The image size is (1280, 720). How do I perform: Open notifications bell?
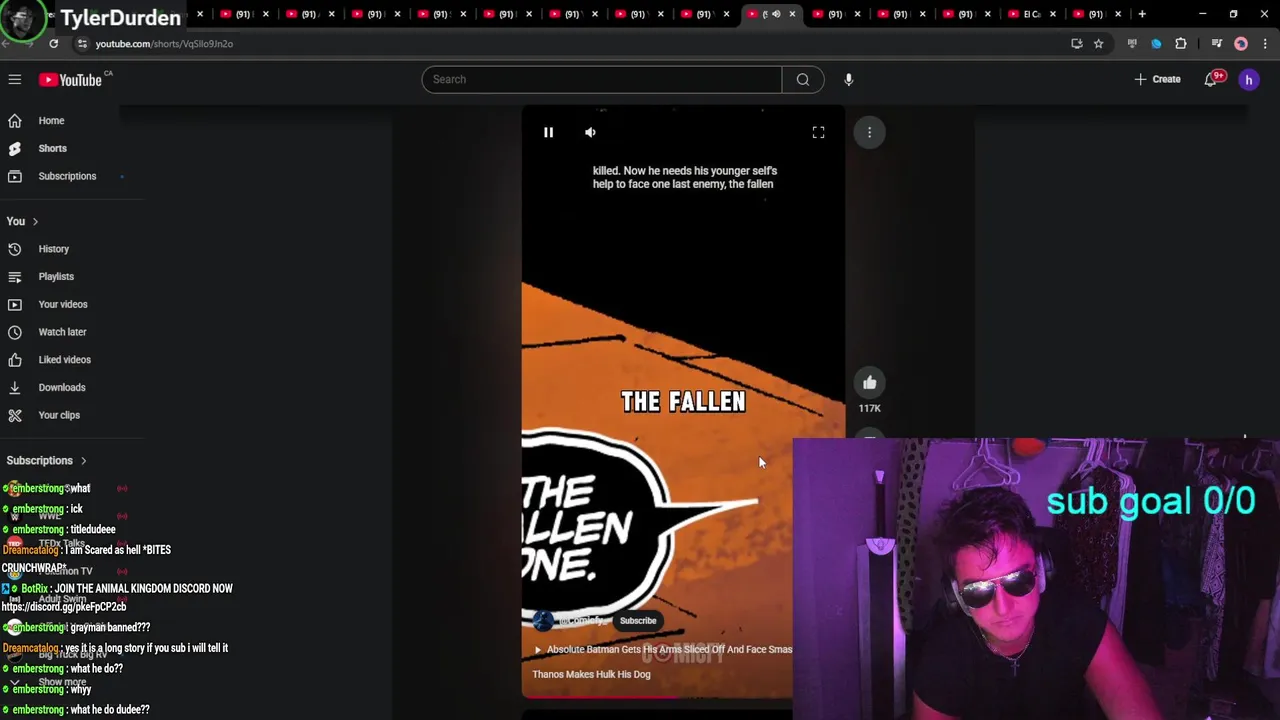(1211, 79)
